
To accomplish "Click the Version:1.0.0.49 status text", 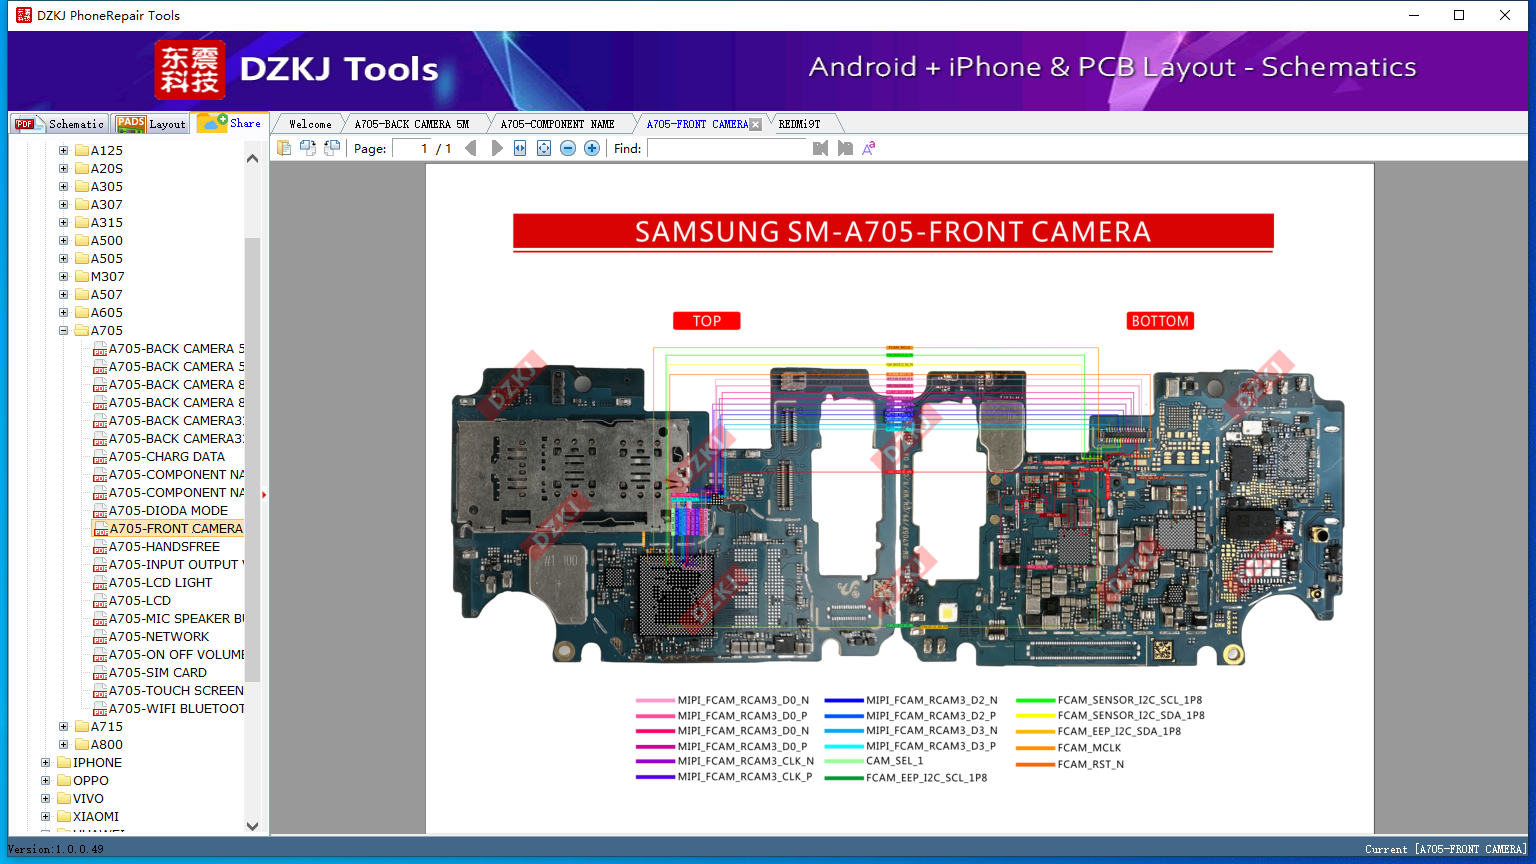I will (x=56, y=850).
